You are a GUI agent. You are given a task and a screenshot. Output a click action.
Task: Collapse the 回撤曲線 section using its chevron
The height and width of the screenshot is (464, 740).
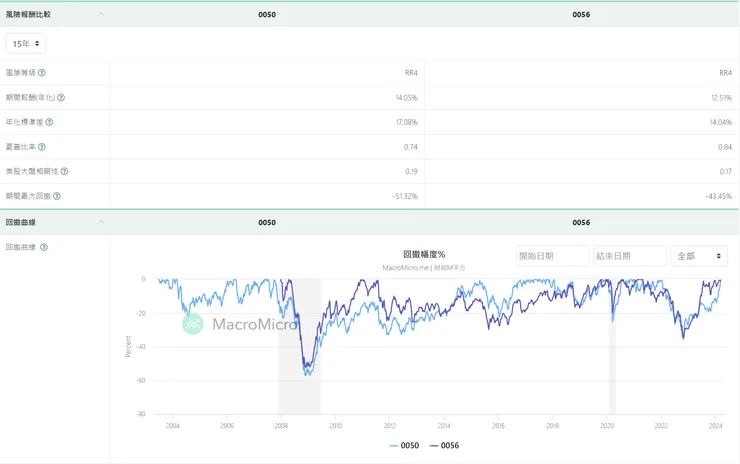(101, 222)
